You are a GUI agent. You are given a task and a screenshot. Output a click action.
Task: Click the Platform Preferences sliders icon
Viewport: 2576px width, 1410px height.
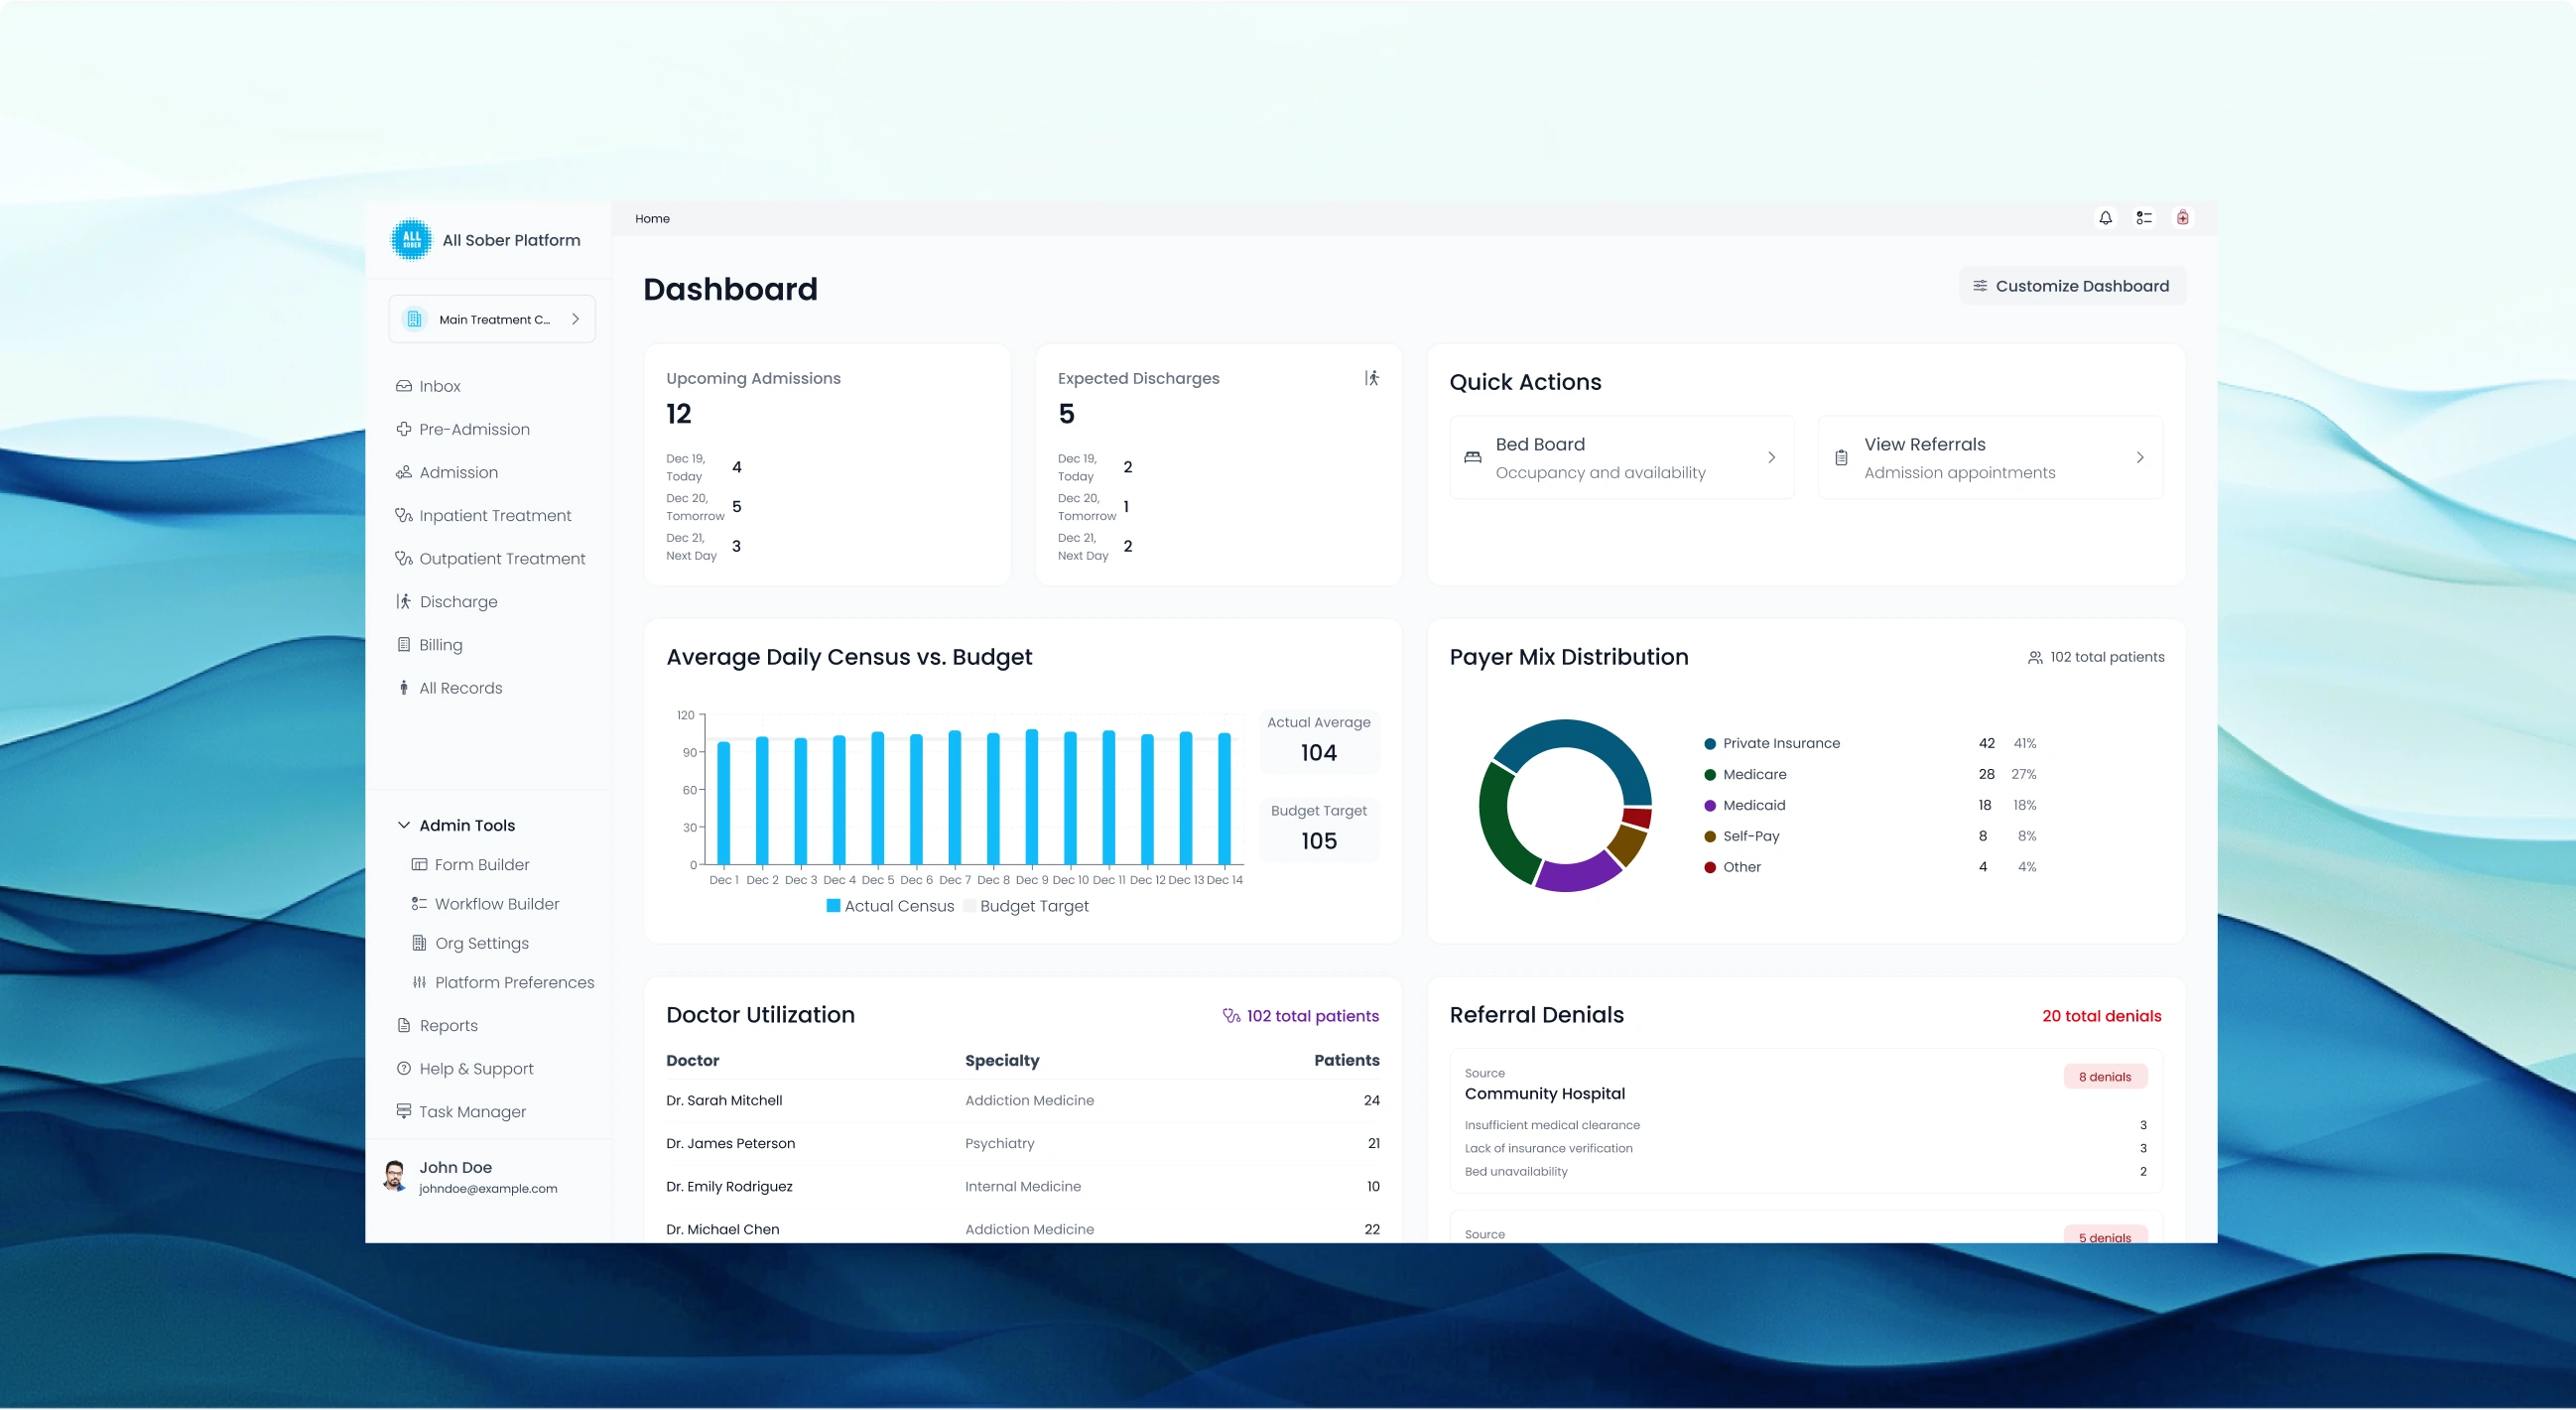click(419, 982)
